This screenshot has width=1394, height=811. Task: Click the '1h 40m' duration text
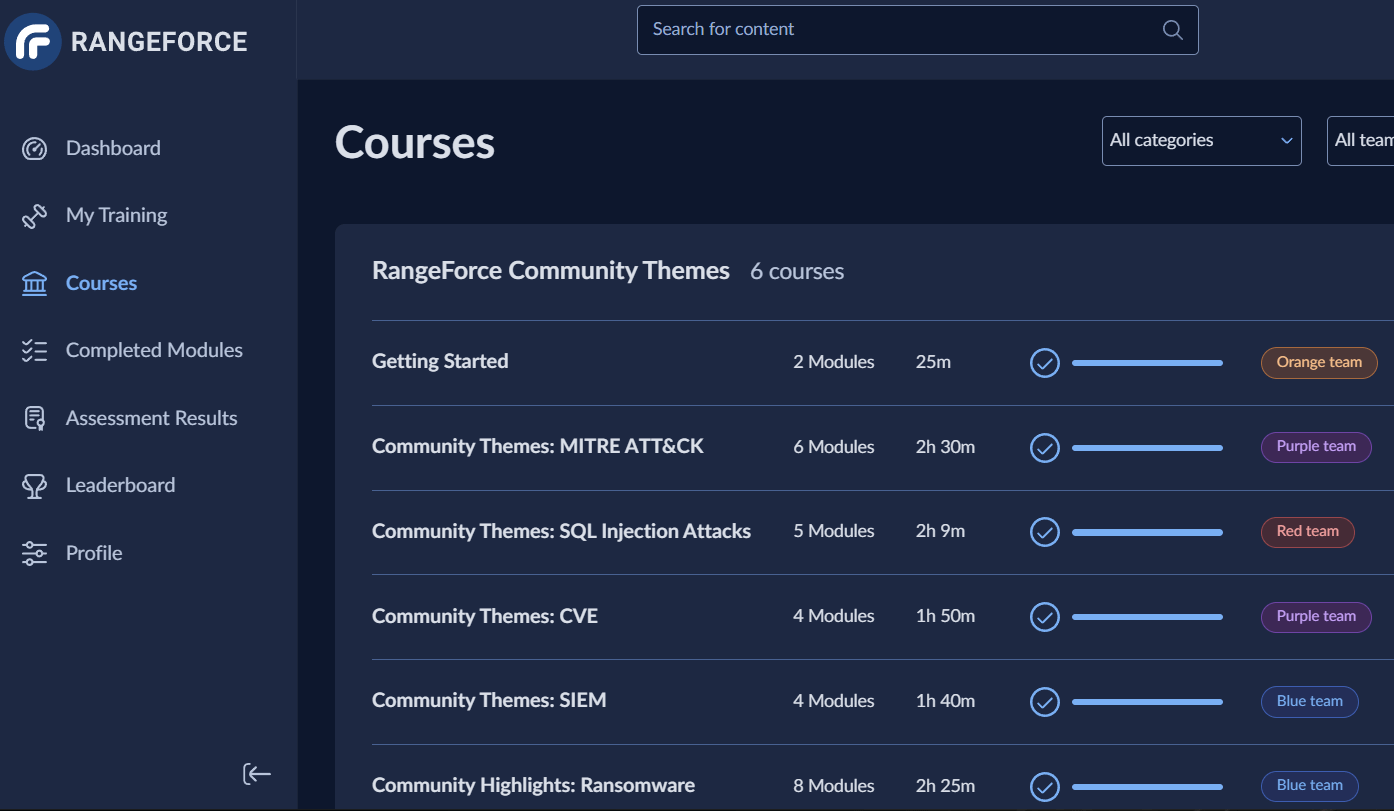pyautogui.click(x=945, y=701)
